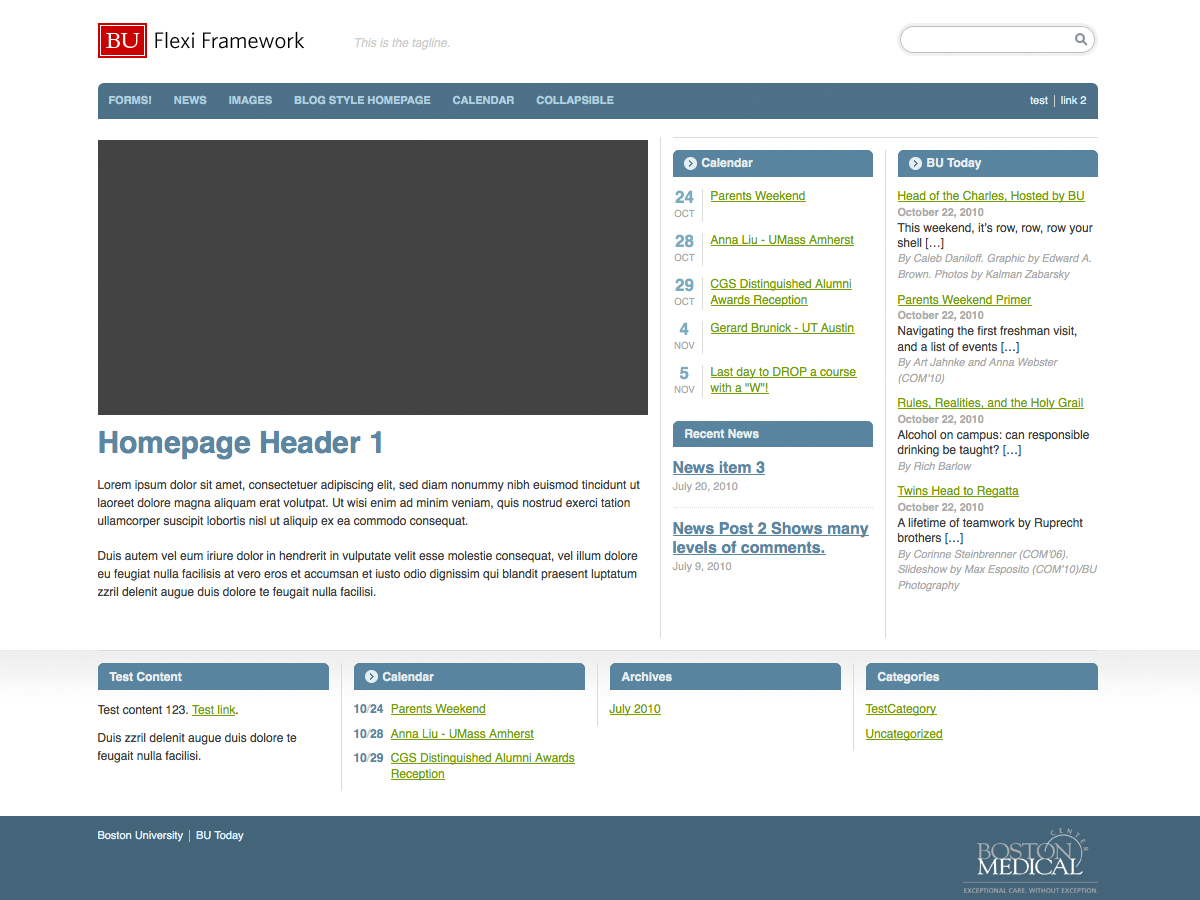Click arrow icon in footer Calendar header
The height and width of the screenshot is (900, 1200).
coord(371,677)
